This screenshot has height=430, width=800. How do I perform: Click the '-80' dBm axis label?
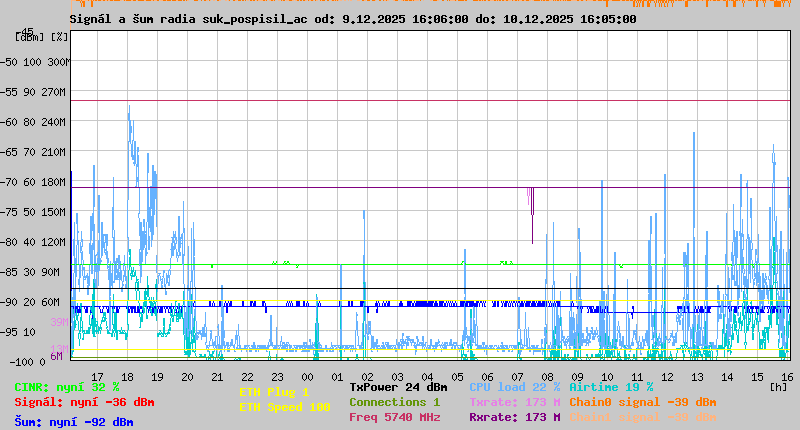9,242
